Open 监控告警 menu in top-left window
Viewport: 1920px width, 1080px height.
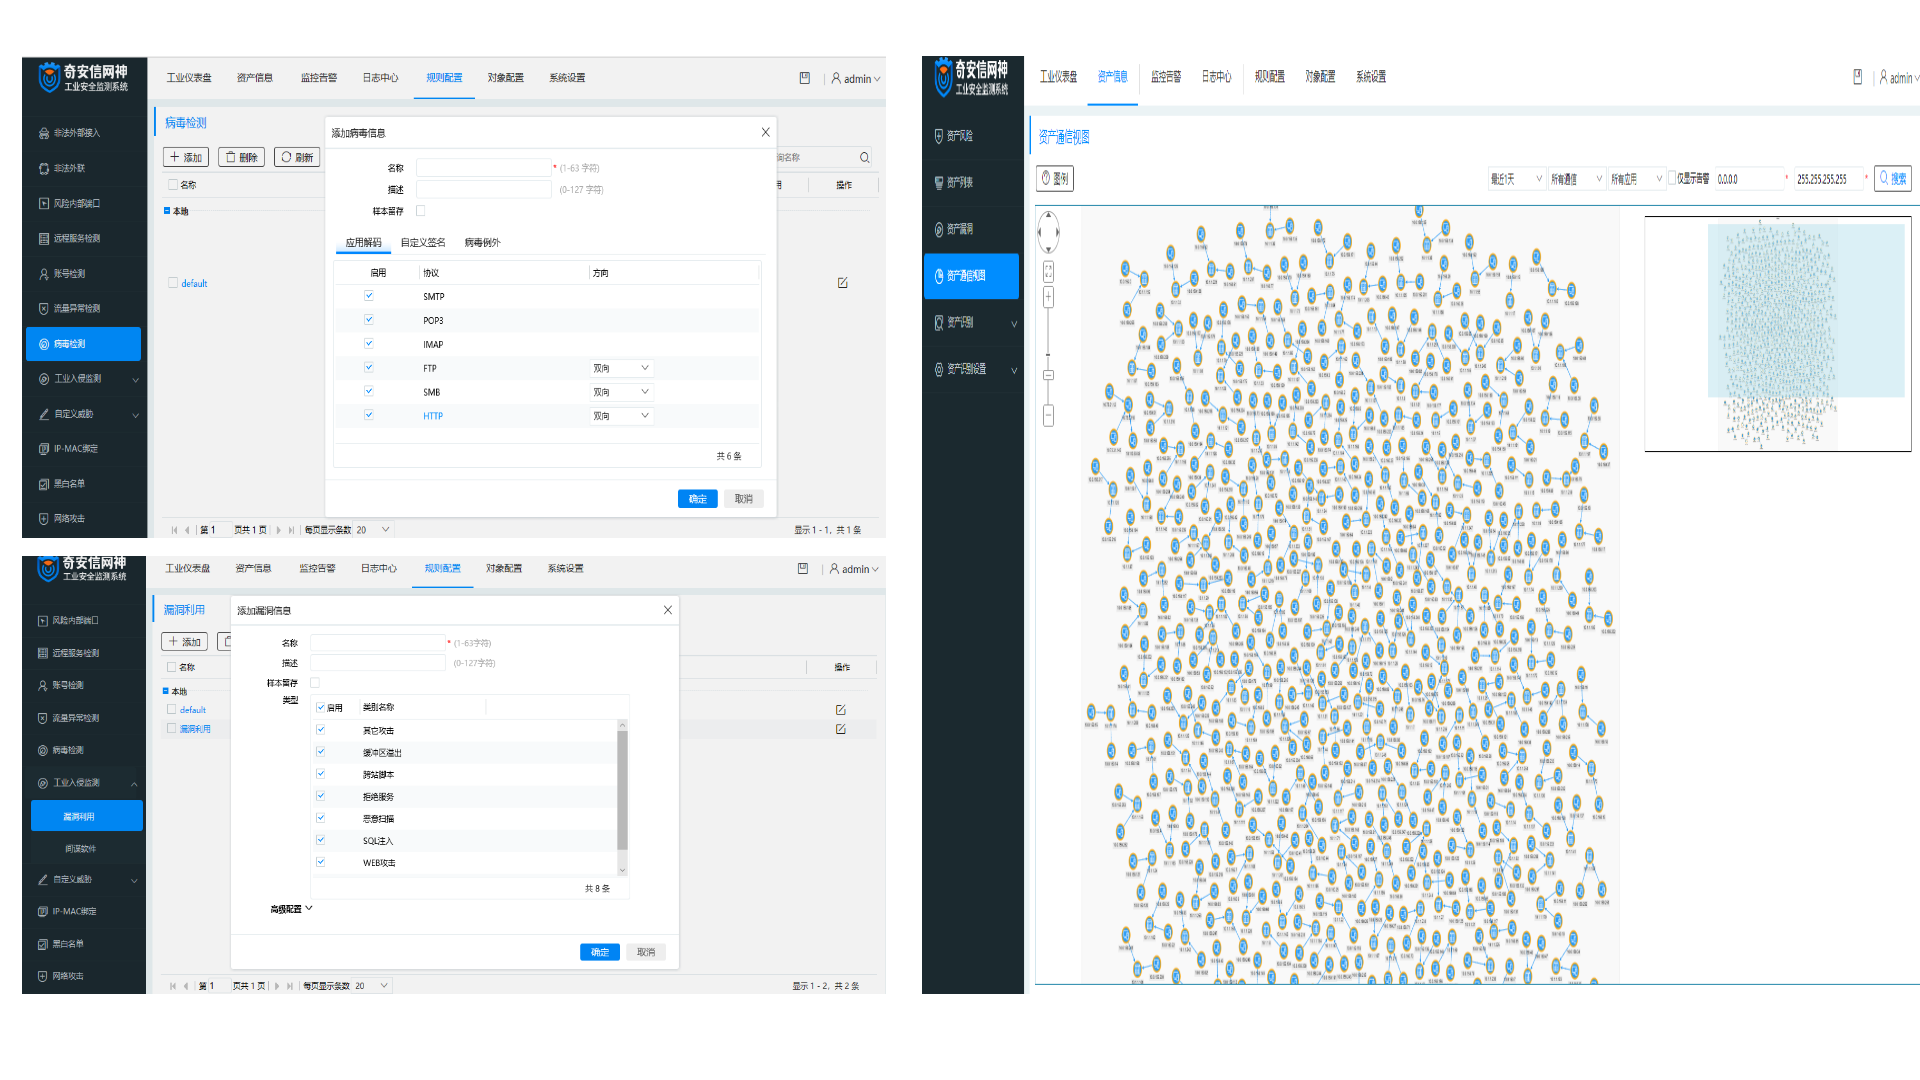click(319, 78)
